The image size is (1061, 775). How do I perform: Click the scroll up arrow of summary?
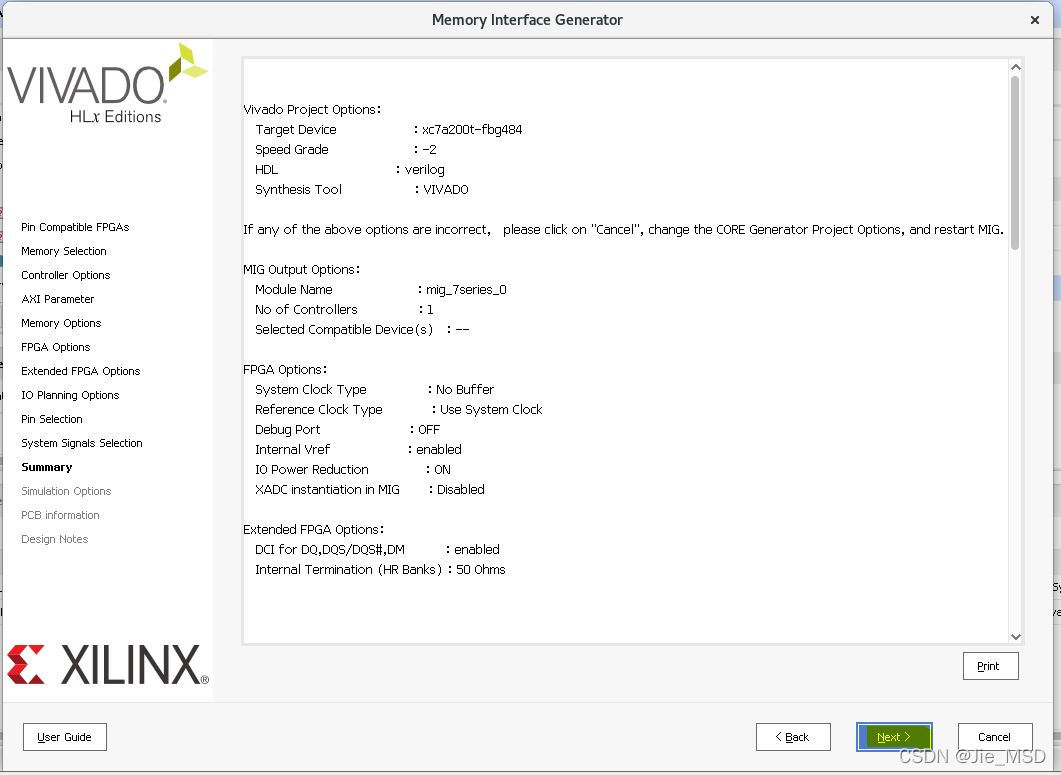point(1015,67)
